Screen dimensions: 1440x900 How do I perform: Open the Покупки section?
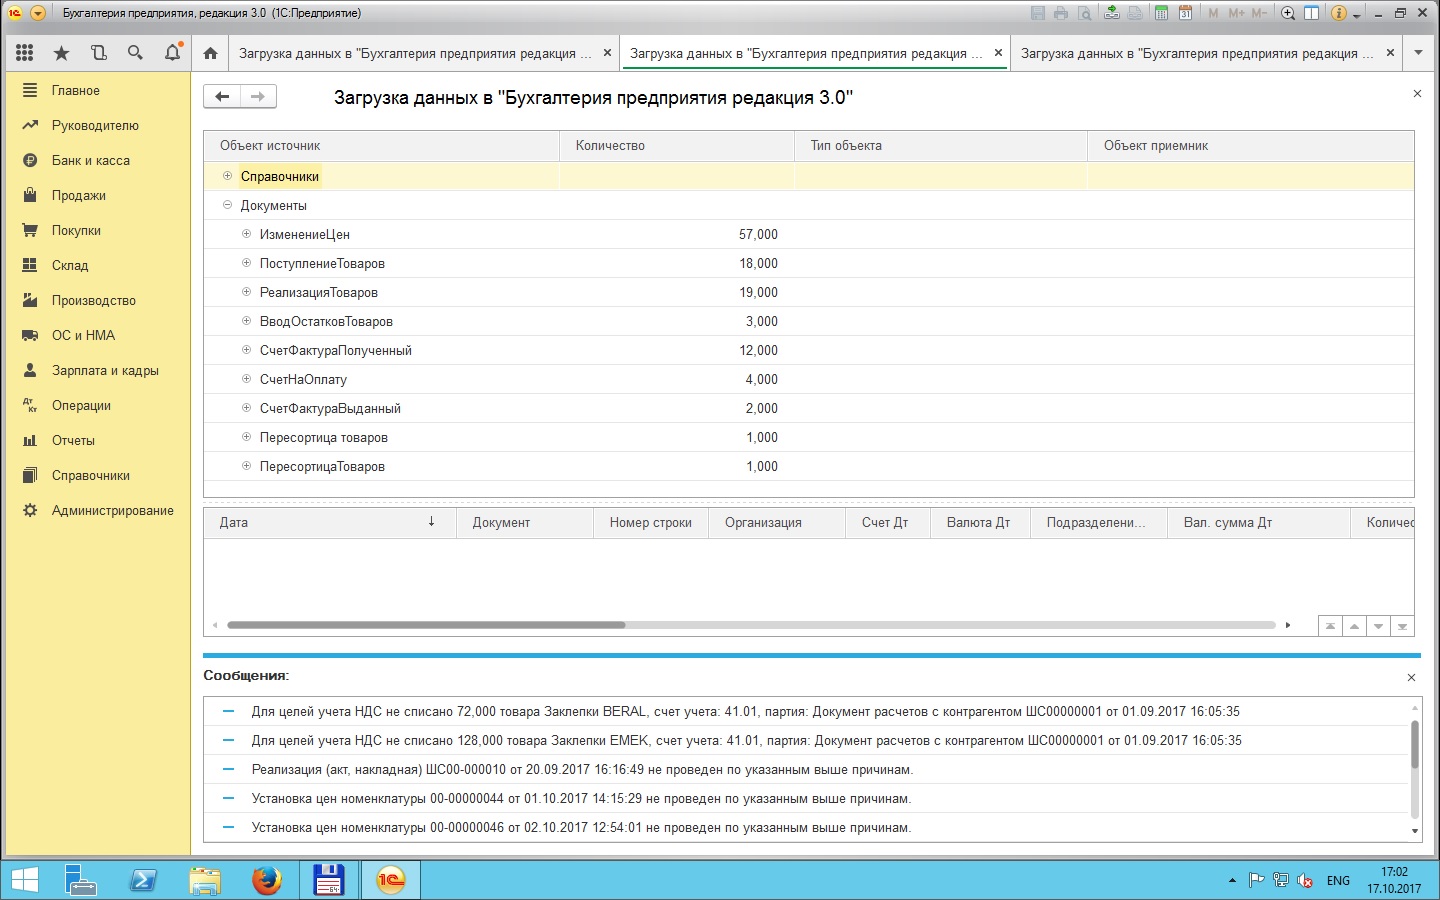tap(97, 230)
